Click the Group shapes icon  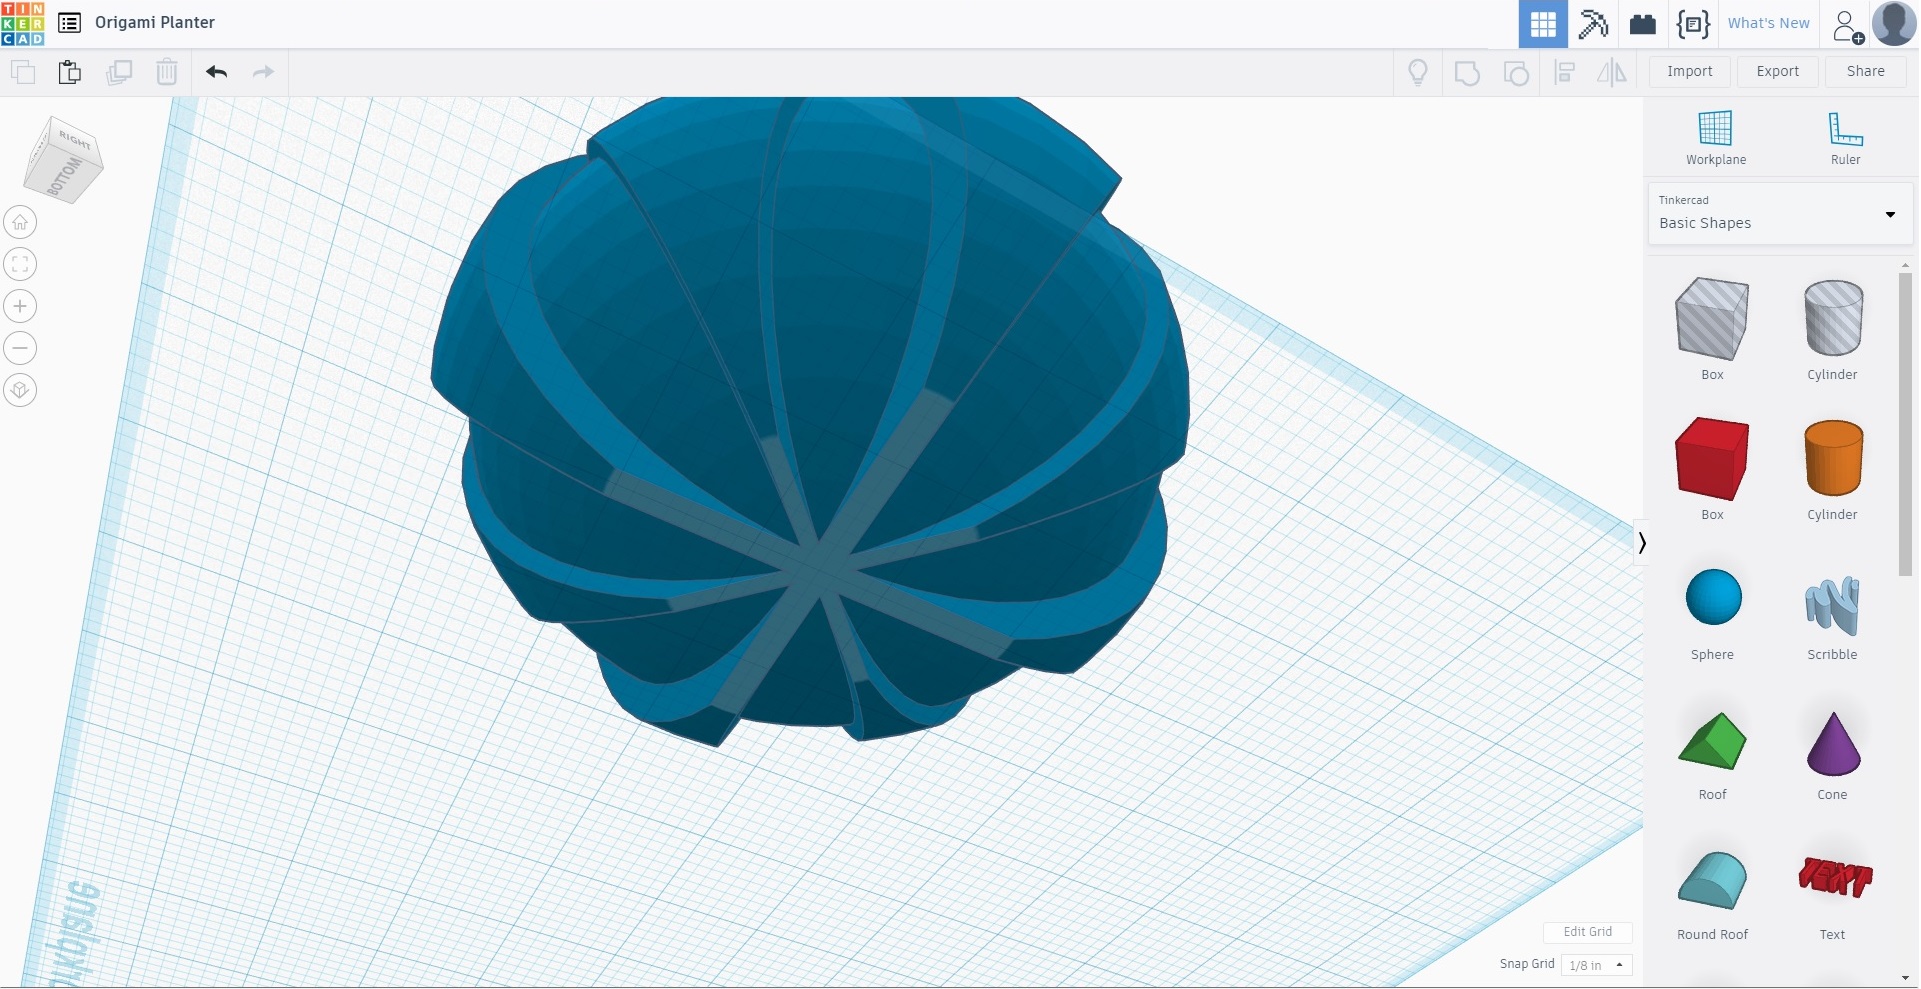[x=1467, y=73]
